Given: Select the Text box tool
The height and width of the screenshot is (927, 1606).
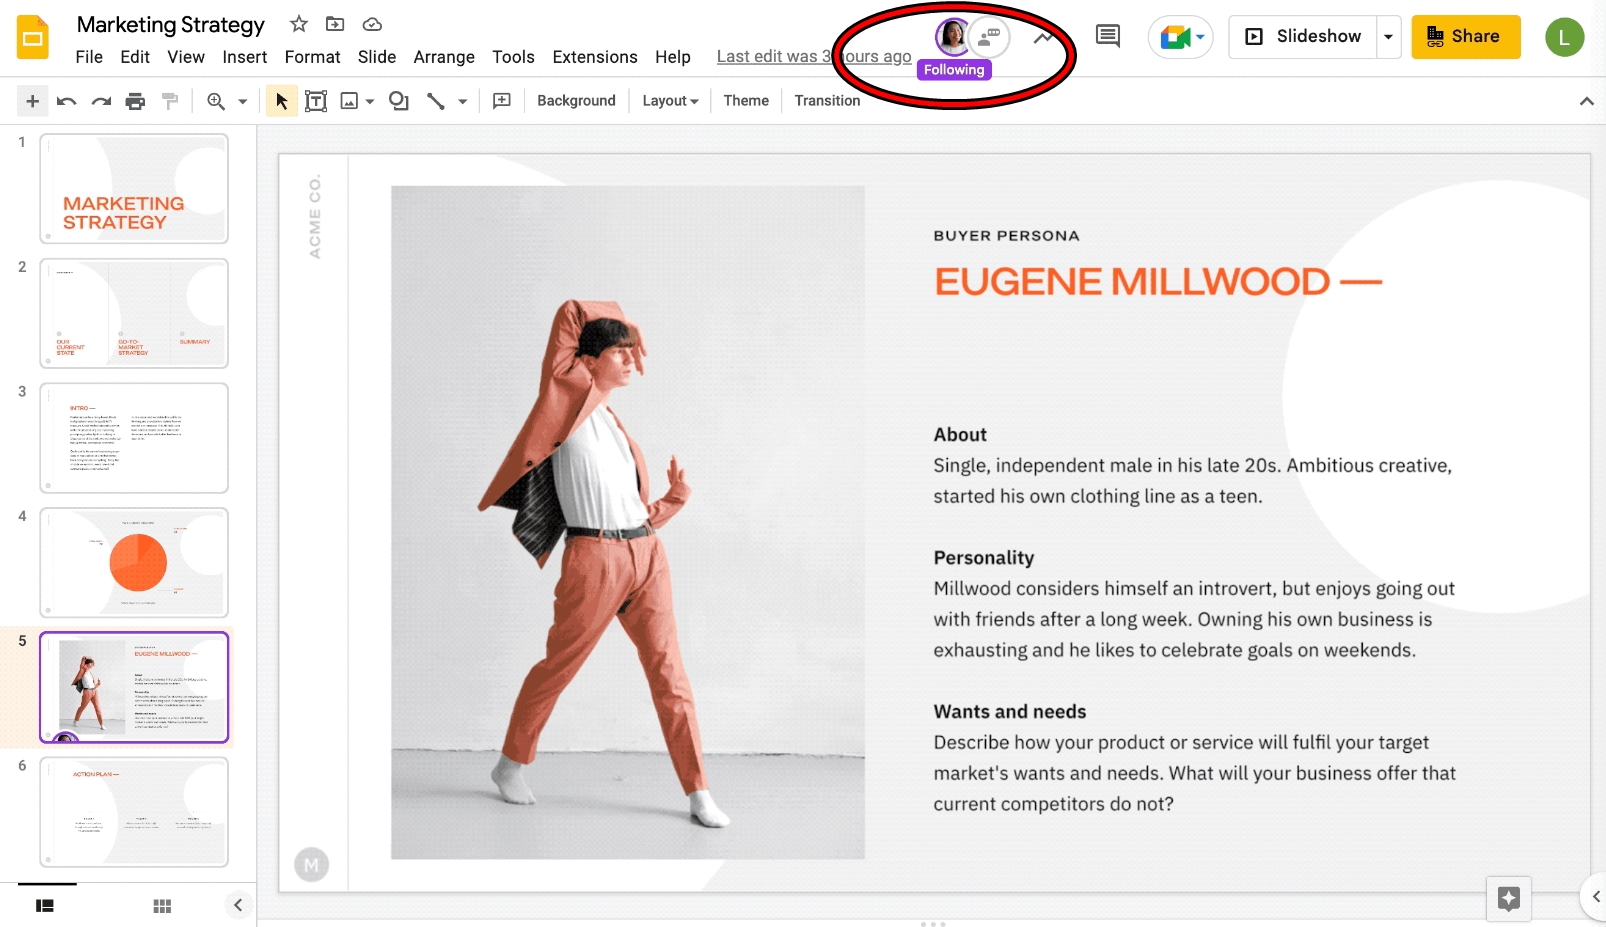Looking at the screenshot, I should pos(316,100).
